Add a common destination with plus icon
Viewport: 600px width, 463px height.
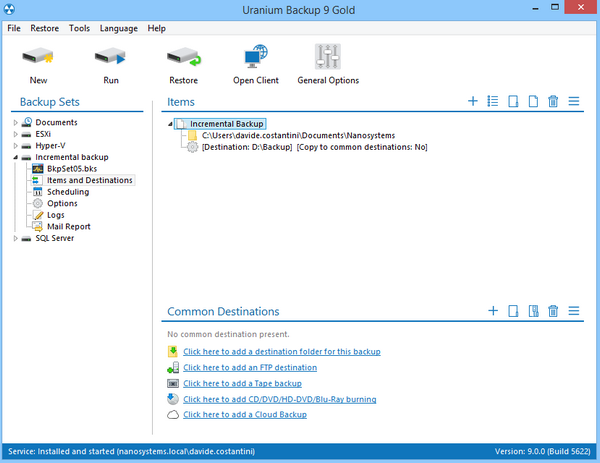pos(493,310)
